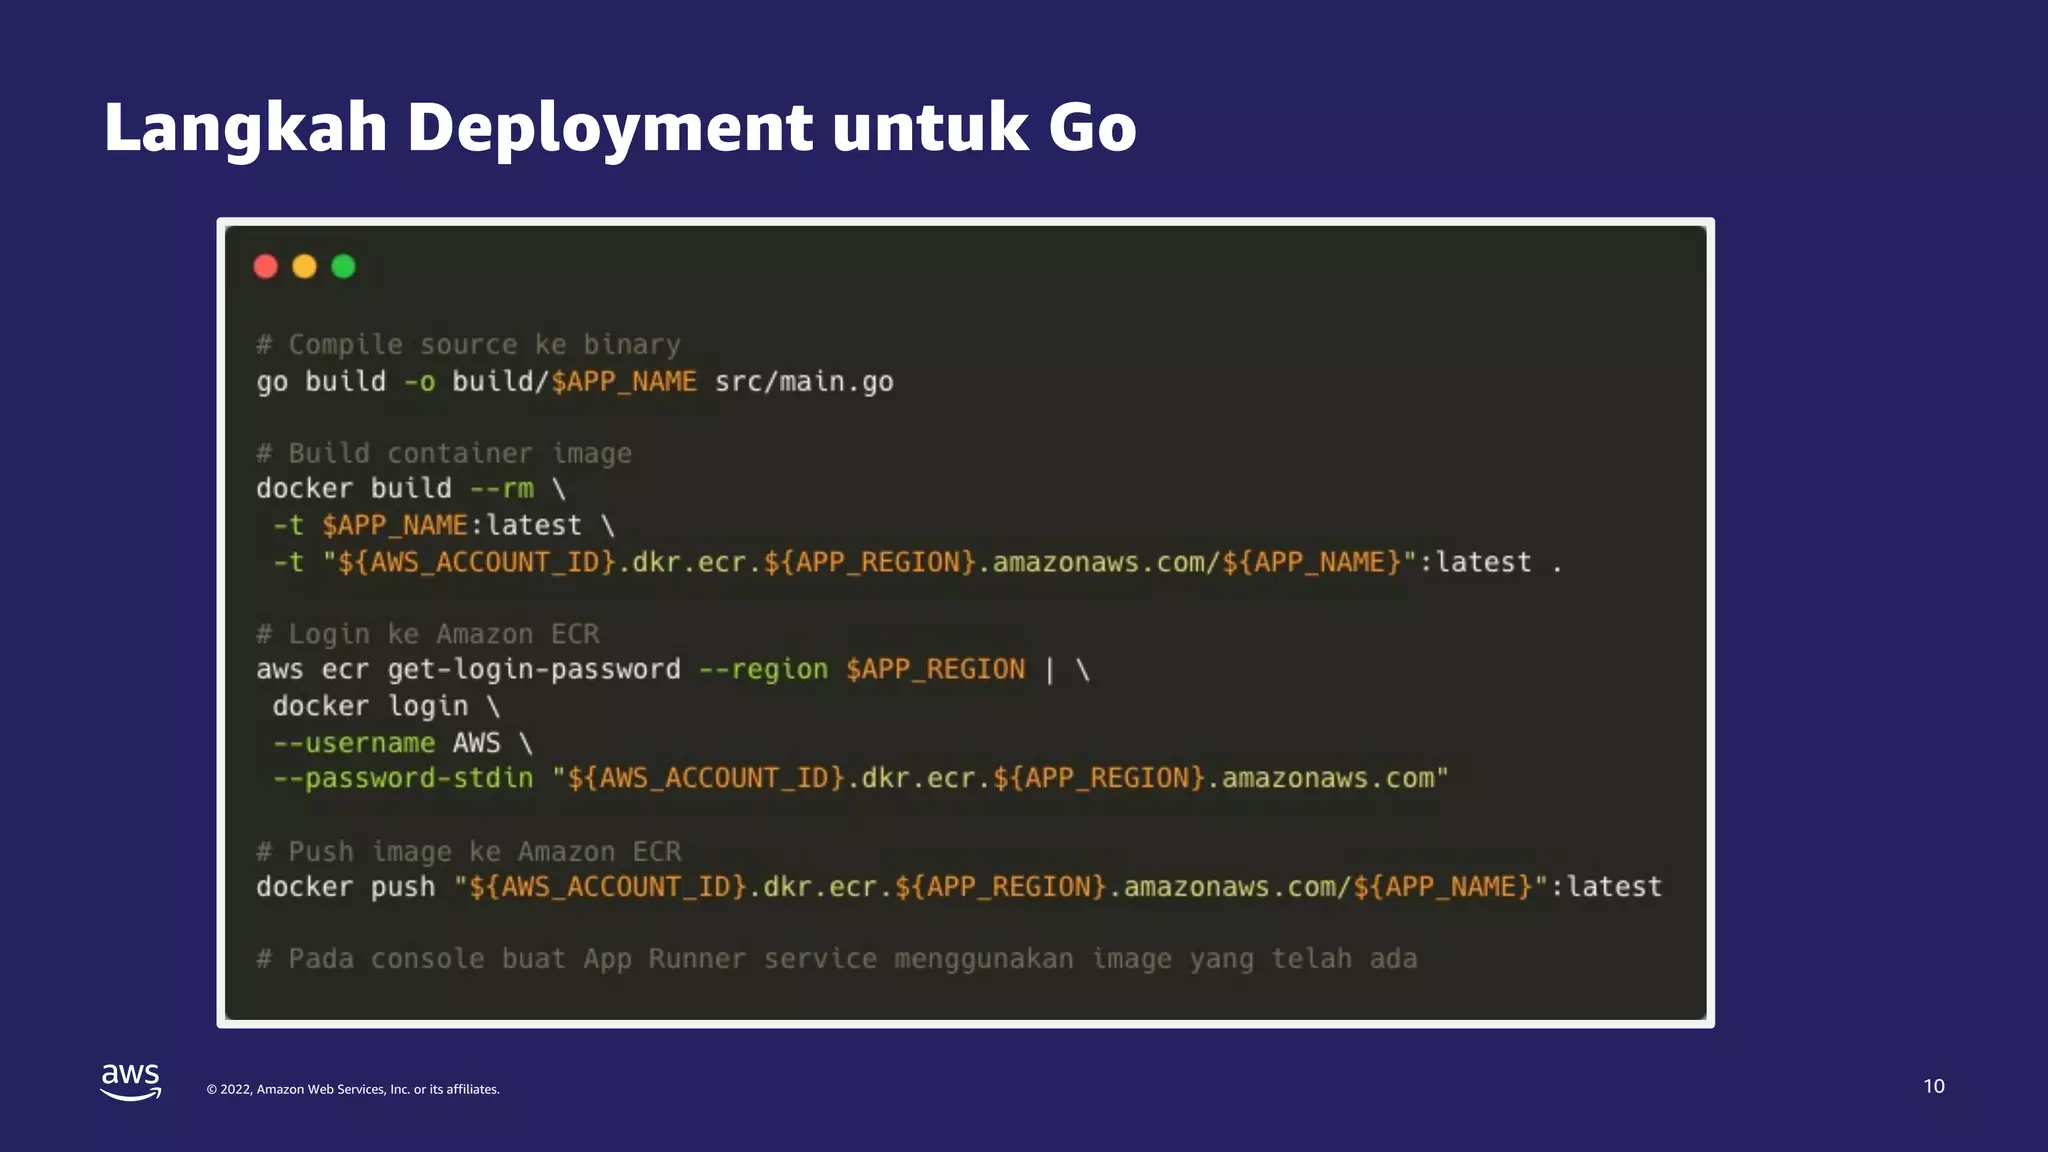Click the slide title 'Langkah Deployment untuk Go'
Viewport: 2048px width, 1152px height.
pyautogui.click(x=620, y=128)
